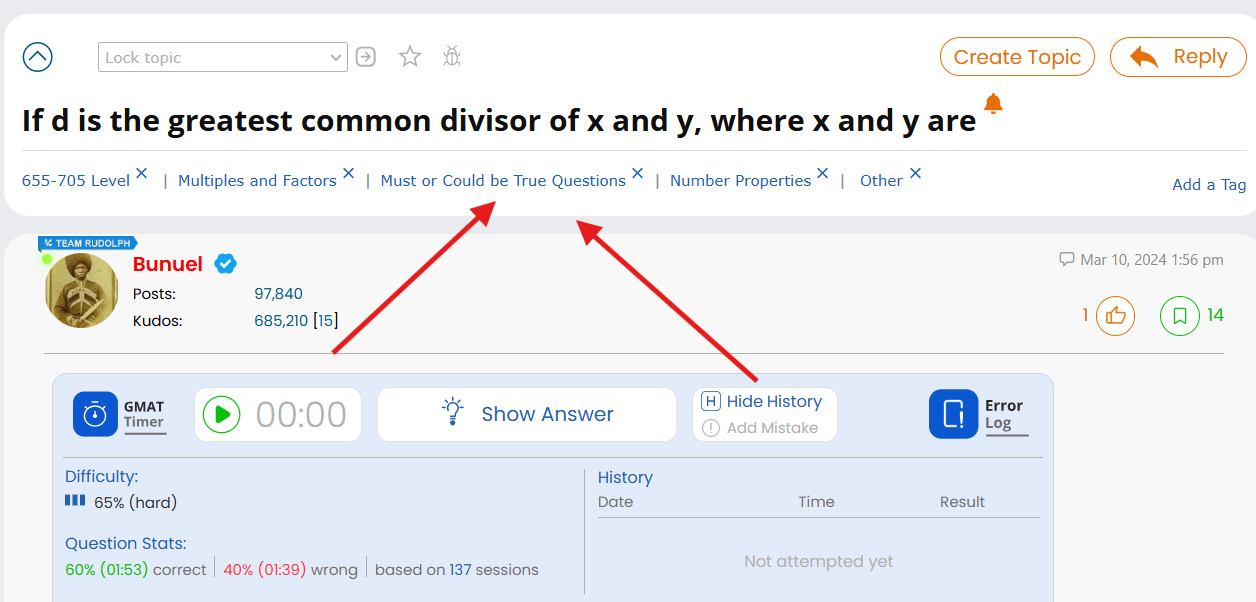Give kudos with thumbs-up icon
Image resolution: width=1256 pixels, height=602 pixels.
1115,316
